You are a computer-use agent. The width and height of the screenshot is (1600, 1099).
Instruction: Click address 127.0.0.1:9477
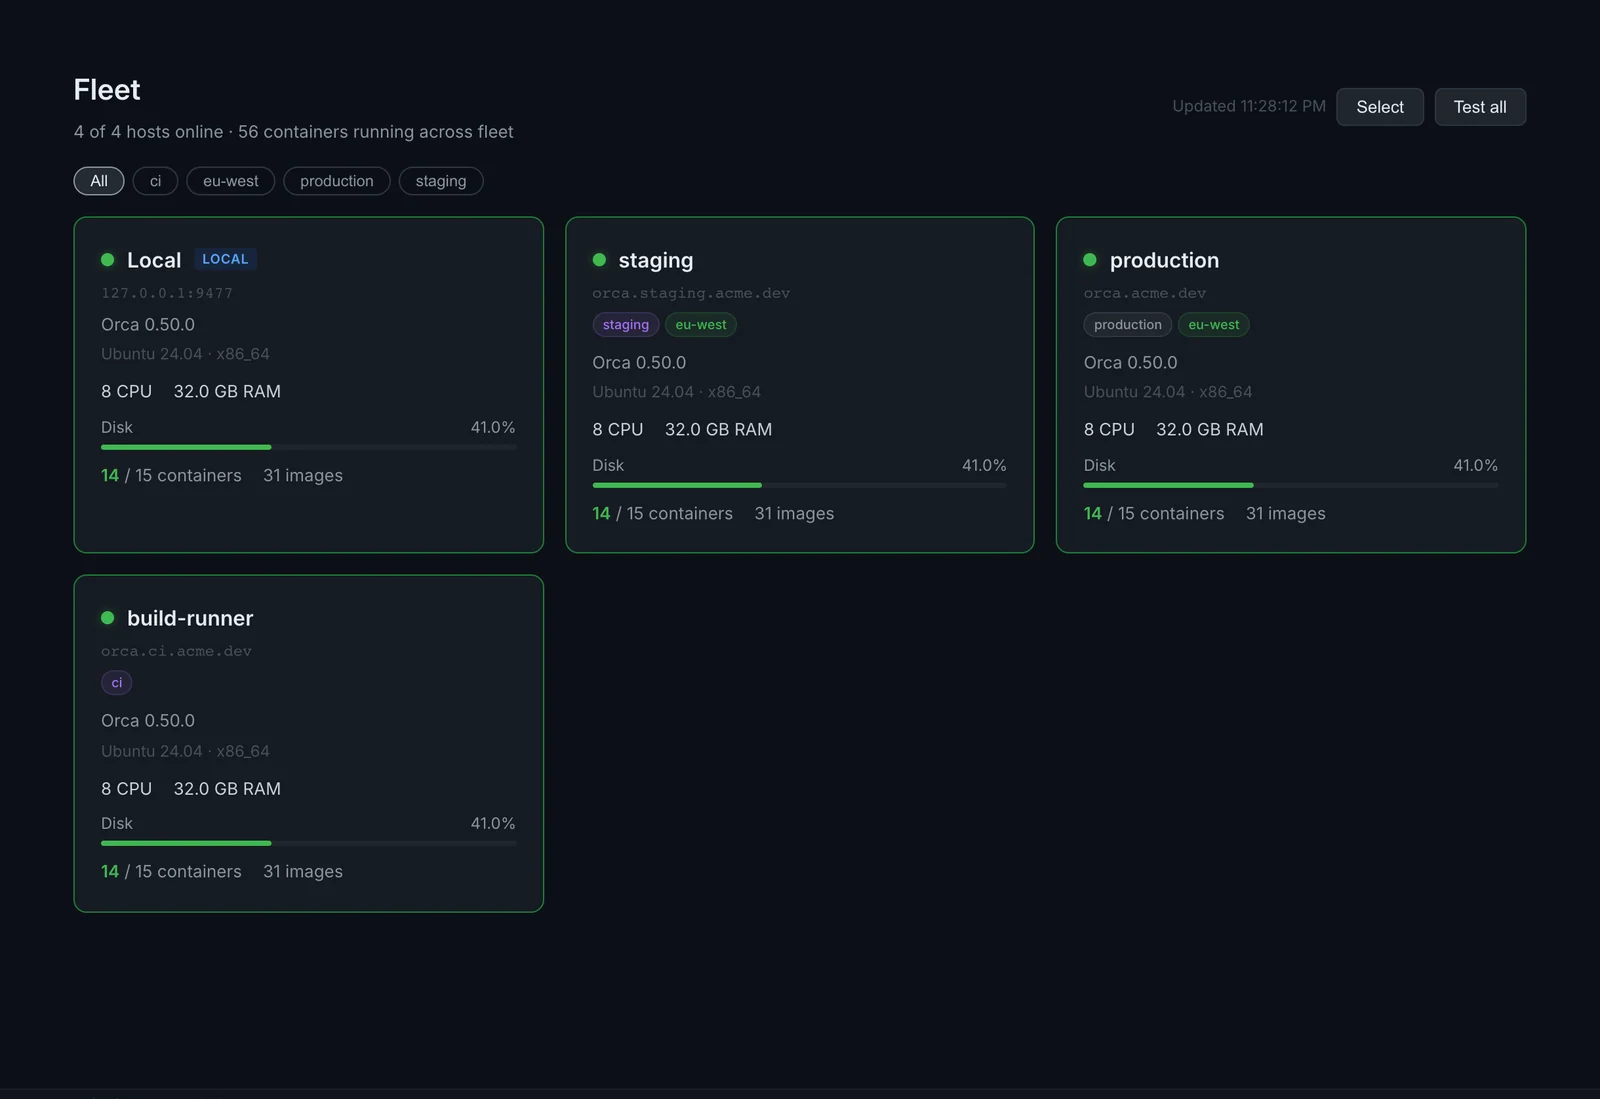(167, 293)
